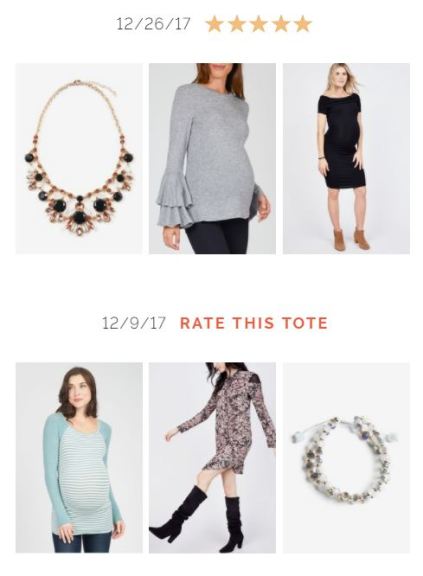Open the Rate This Tote link
The height and width of the screenshot is (576, 423).
(x=253, y=323)
